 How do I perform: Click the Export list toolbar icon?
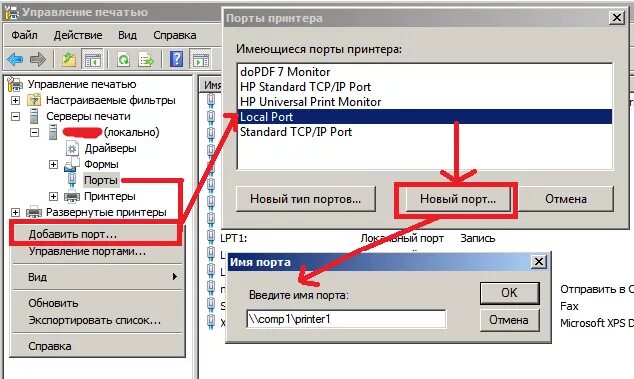[x=146, y=60]
